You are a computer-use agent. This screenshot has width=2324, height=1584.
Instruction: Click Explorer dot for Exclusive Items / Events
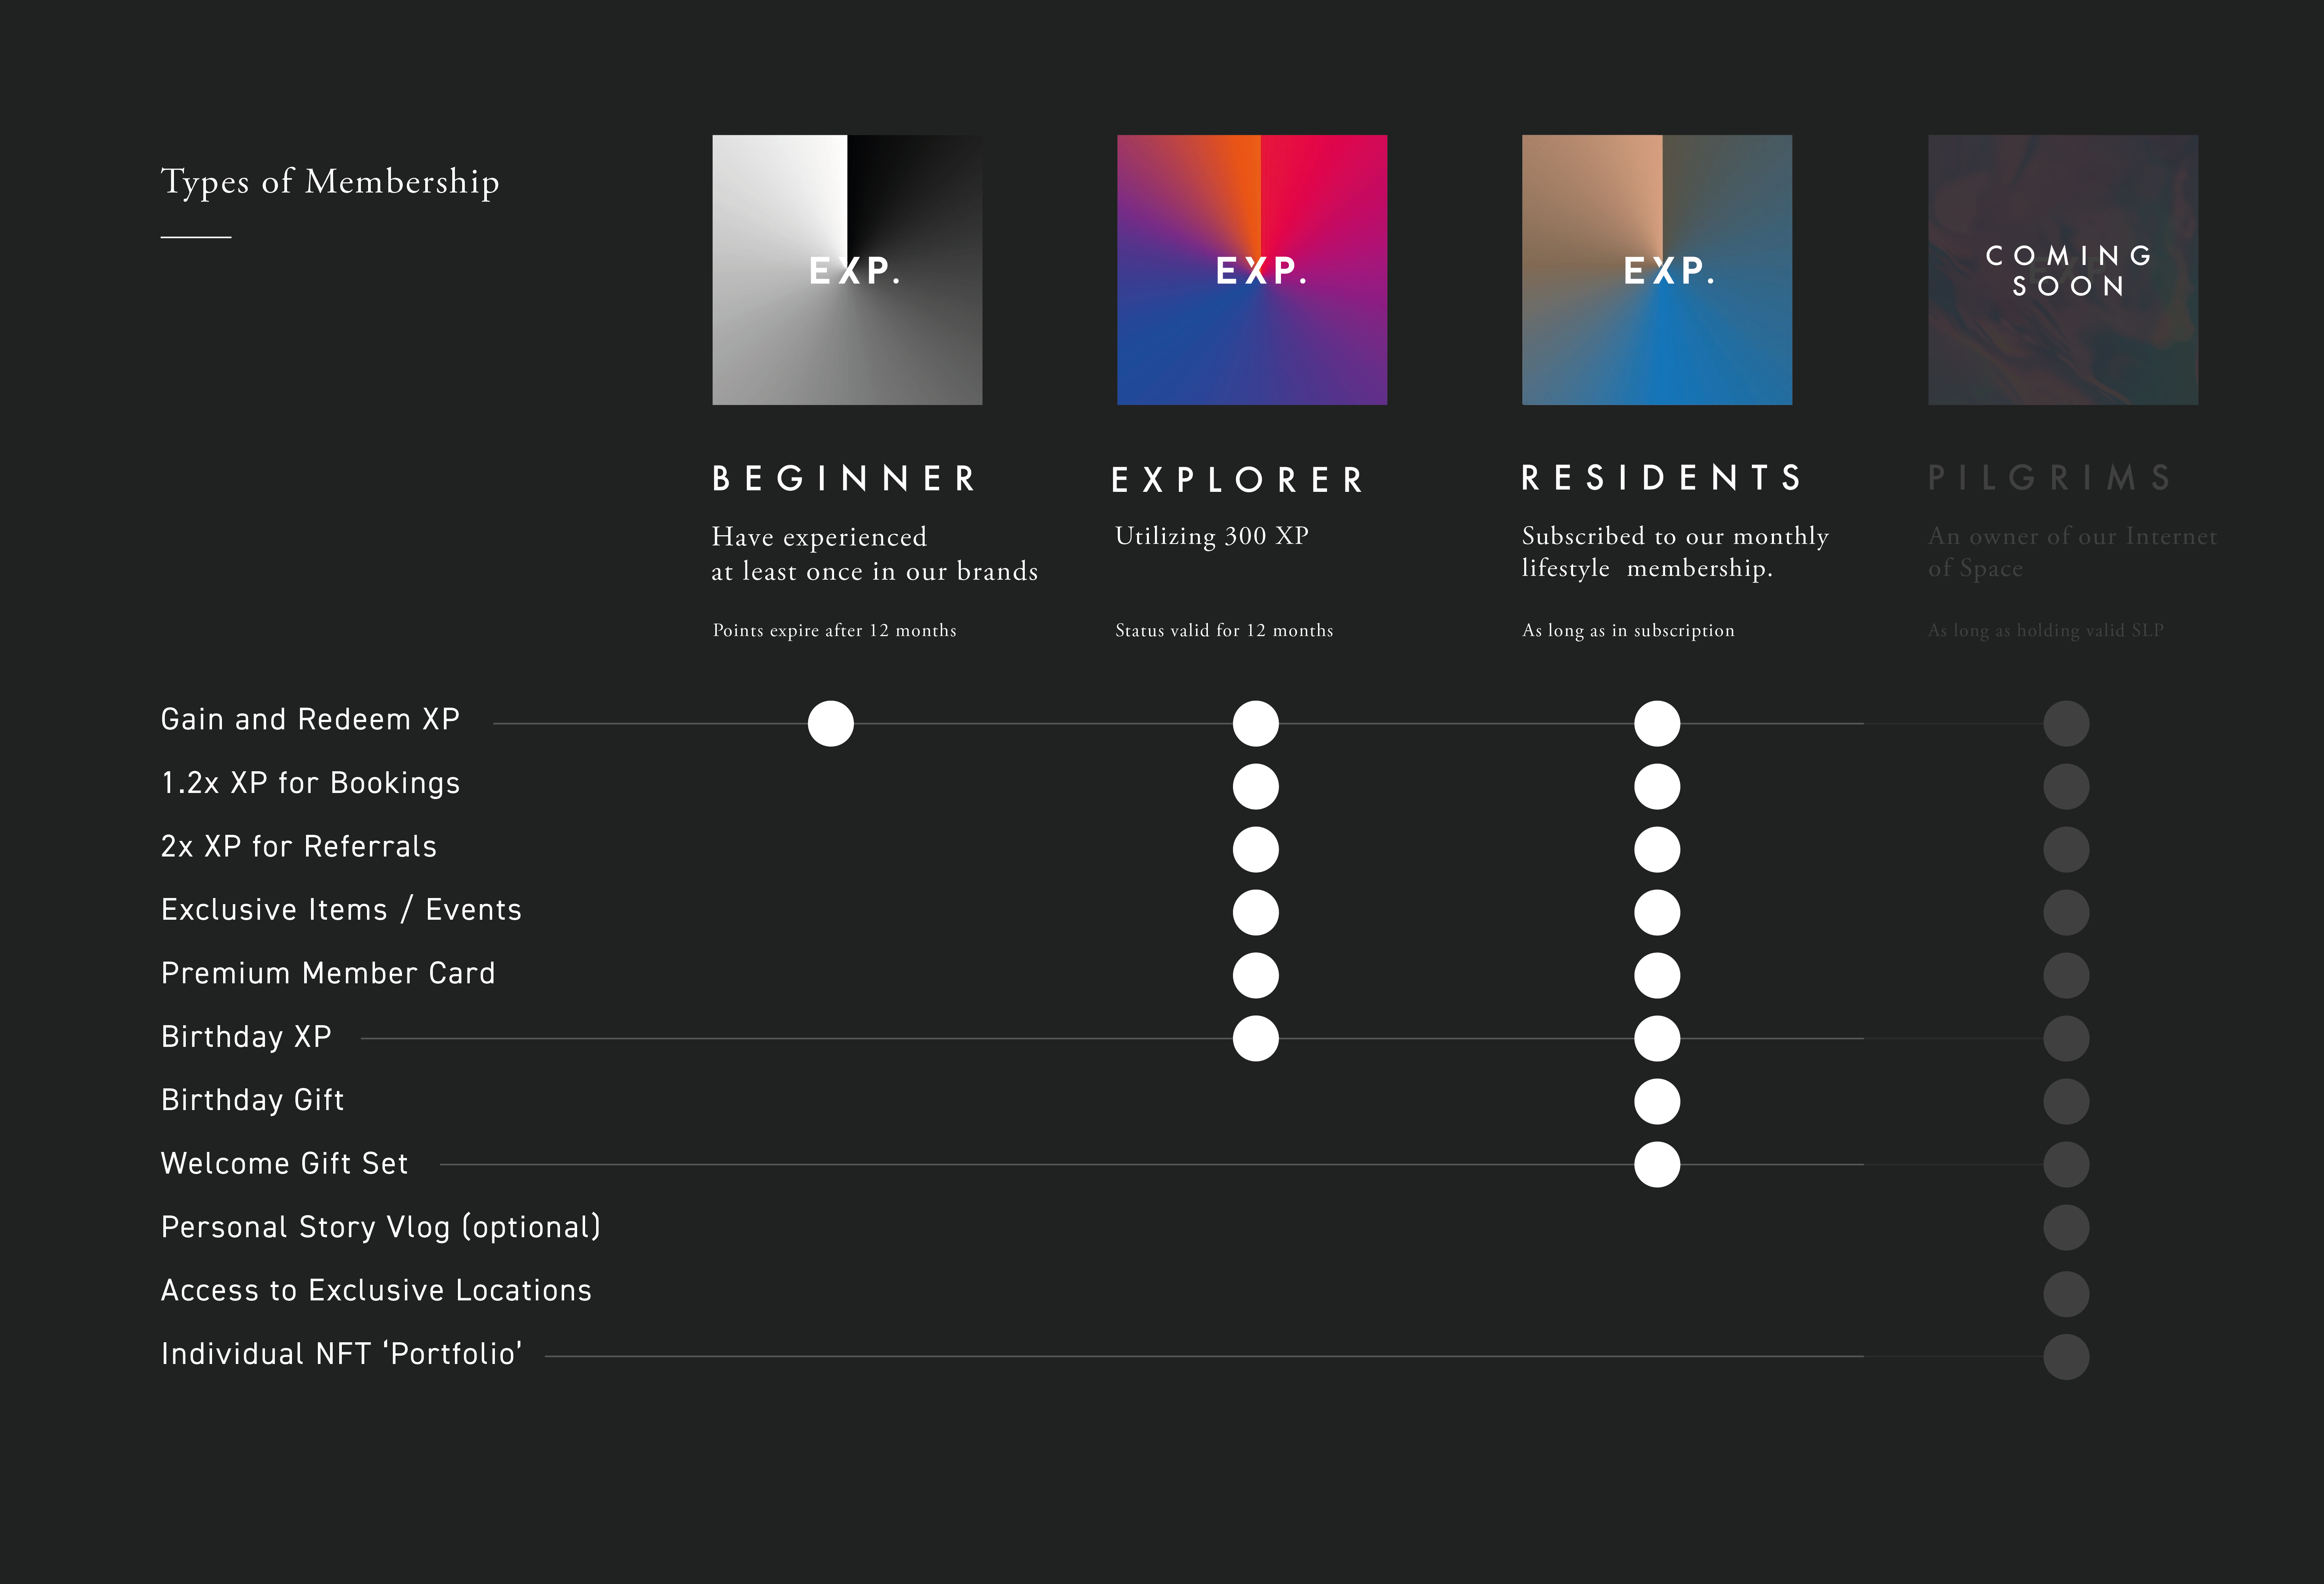1256,913
